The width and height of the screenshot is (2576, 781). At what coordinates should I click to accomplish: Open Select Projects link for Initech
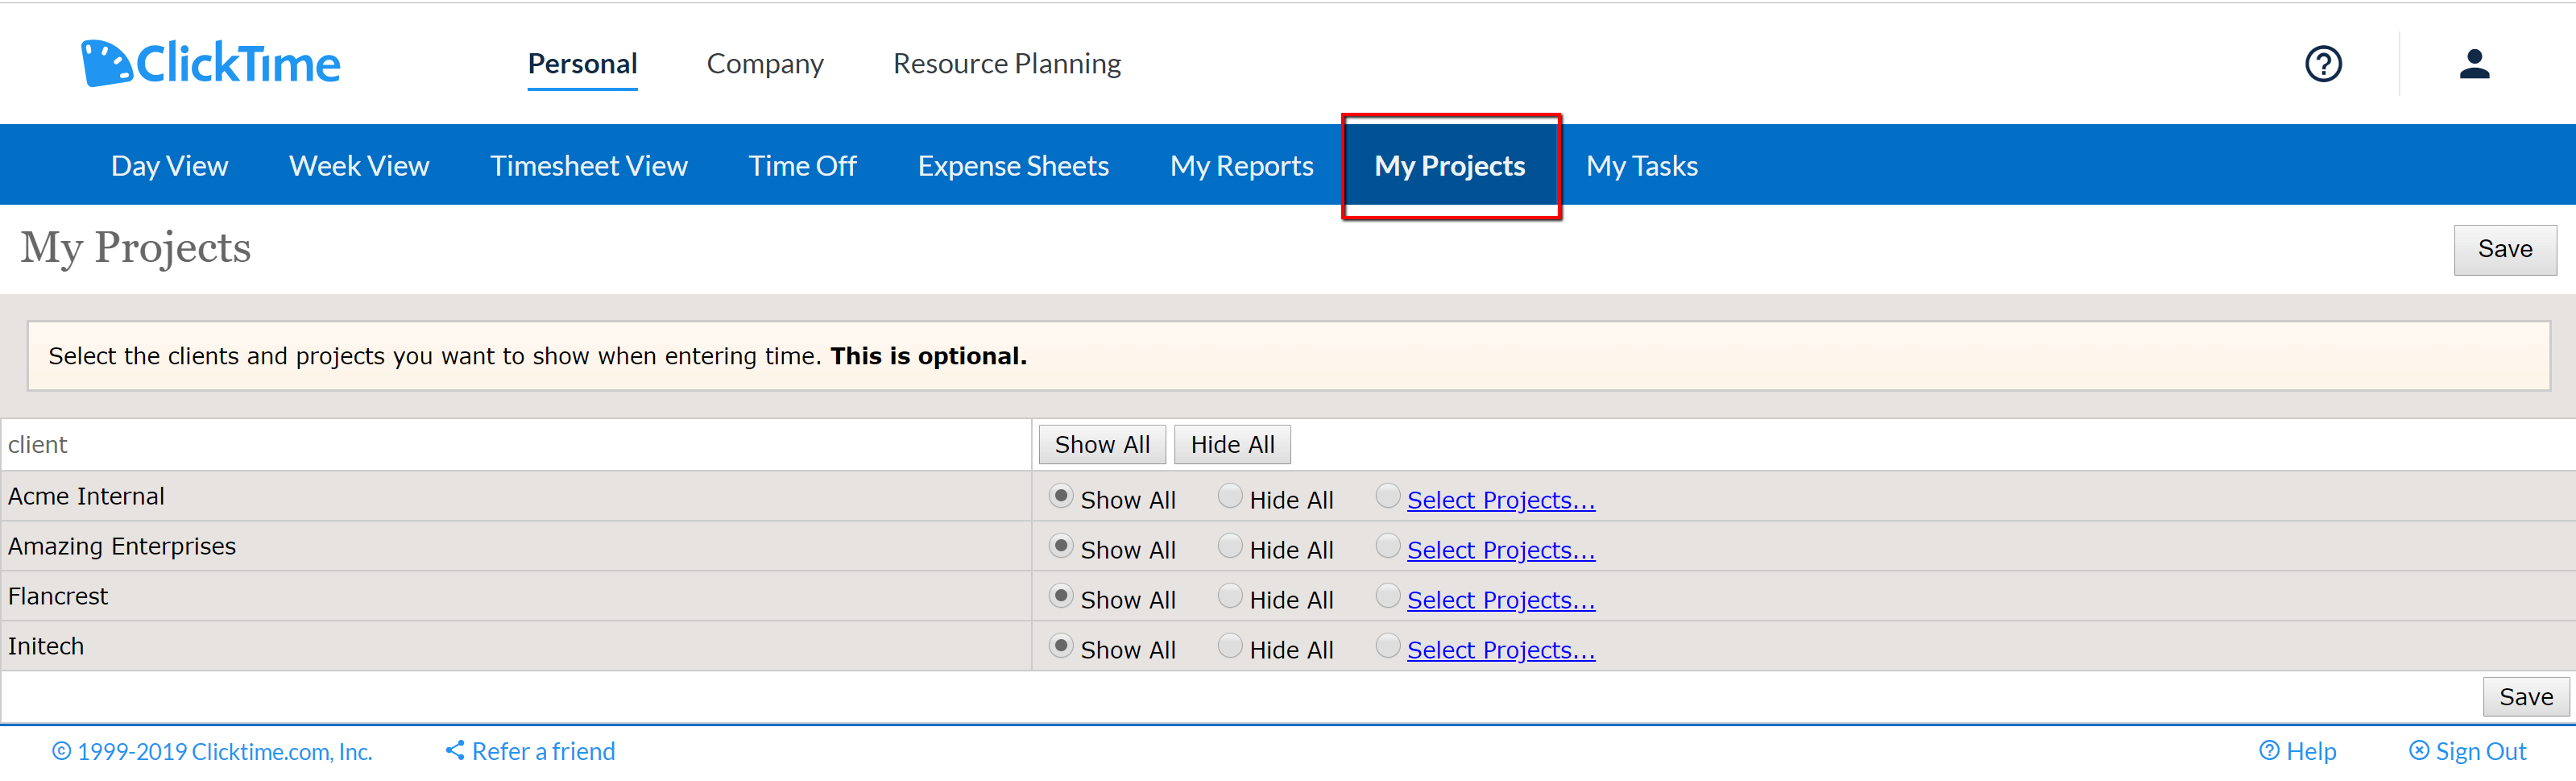click(x=1501, y=649)
